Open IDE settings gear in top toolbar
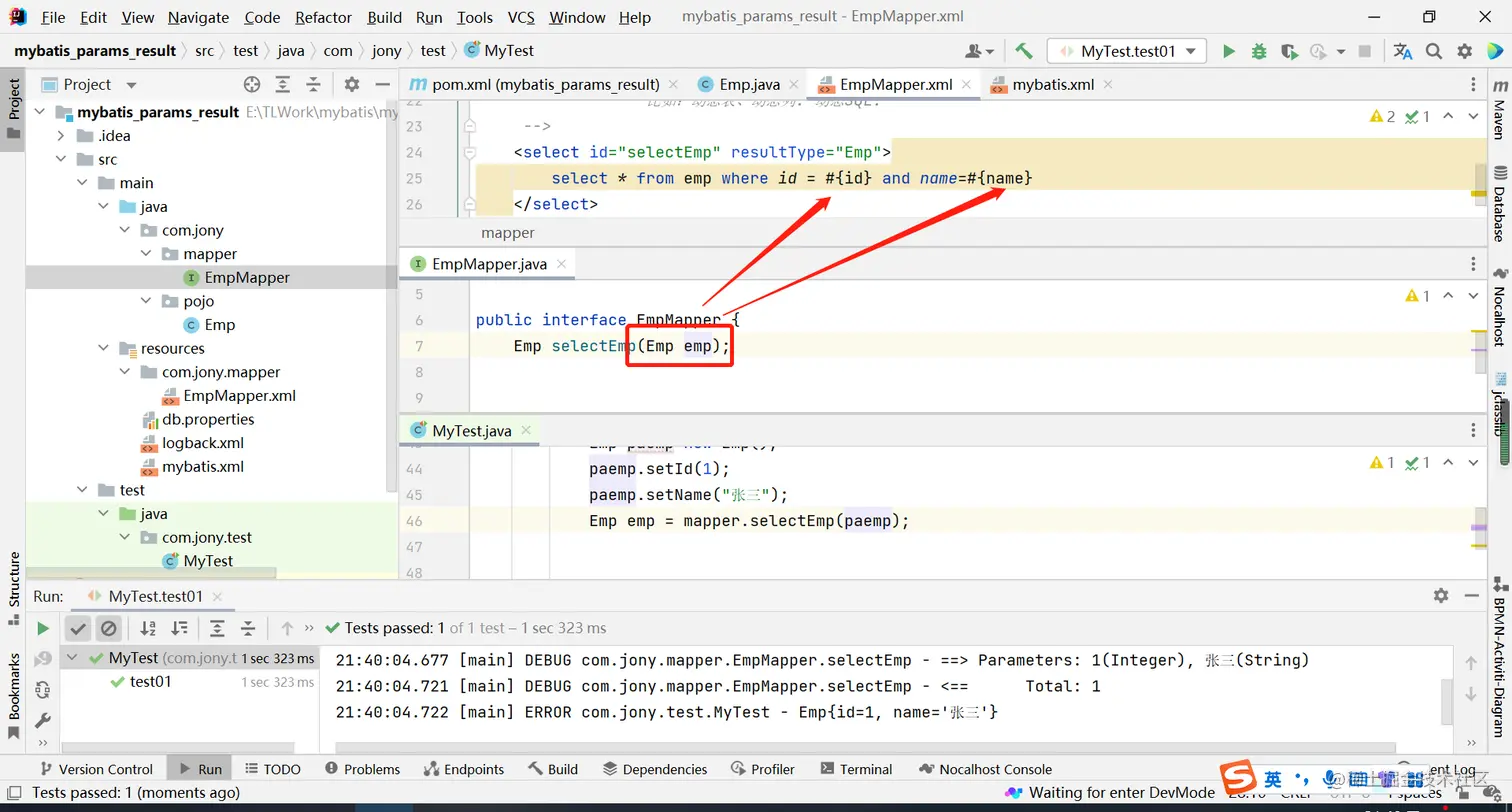The height and width of the screenshot is (812, 1512). pyautogui.click(x=1464, y=51)
